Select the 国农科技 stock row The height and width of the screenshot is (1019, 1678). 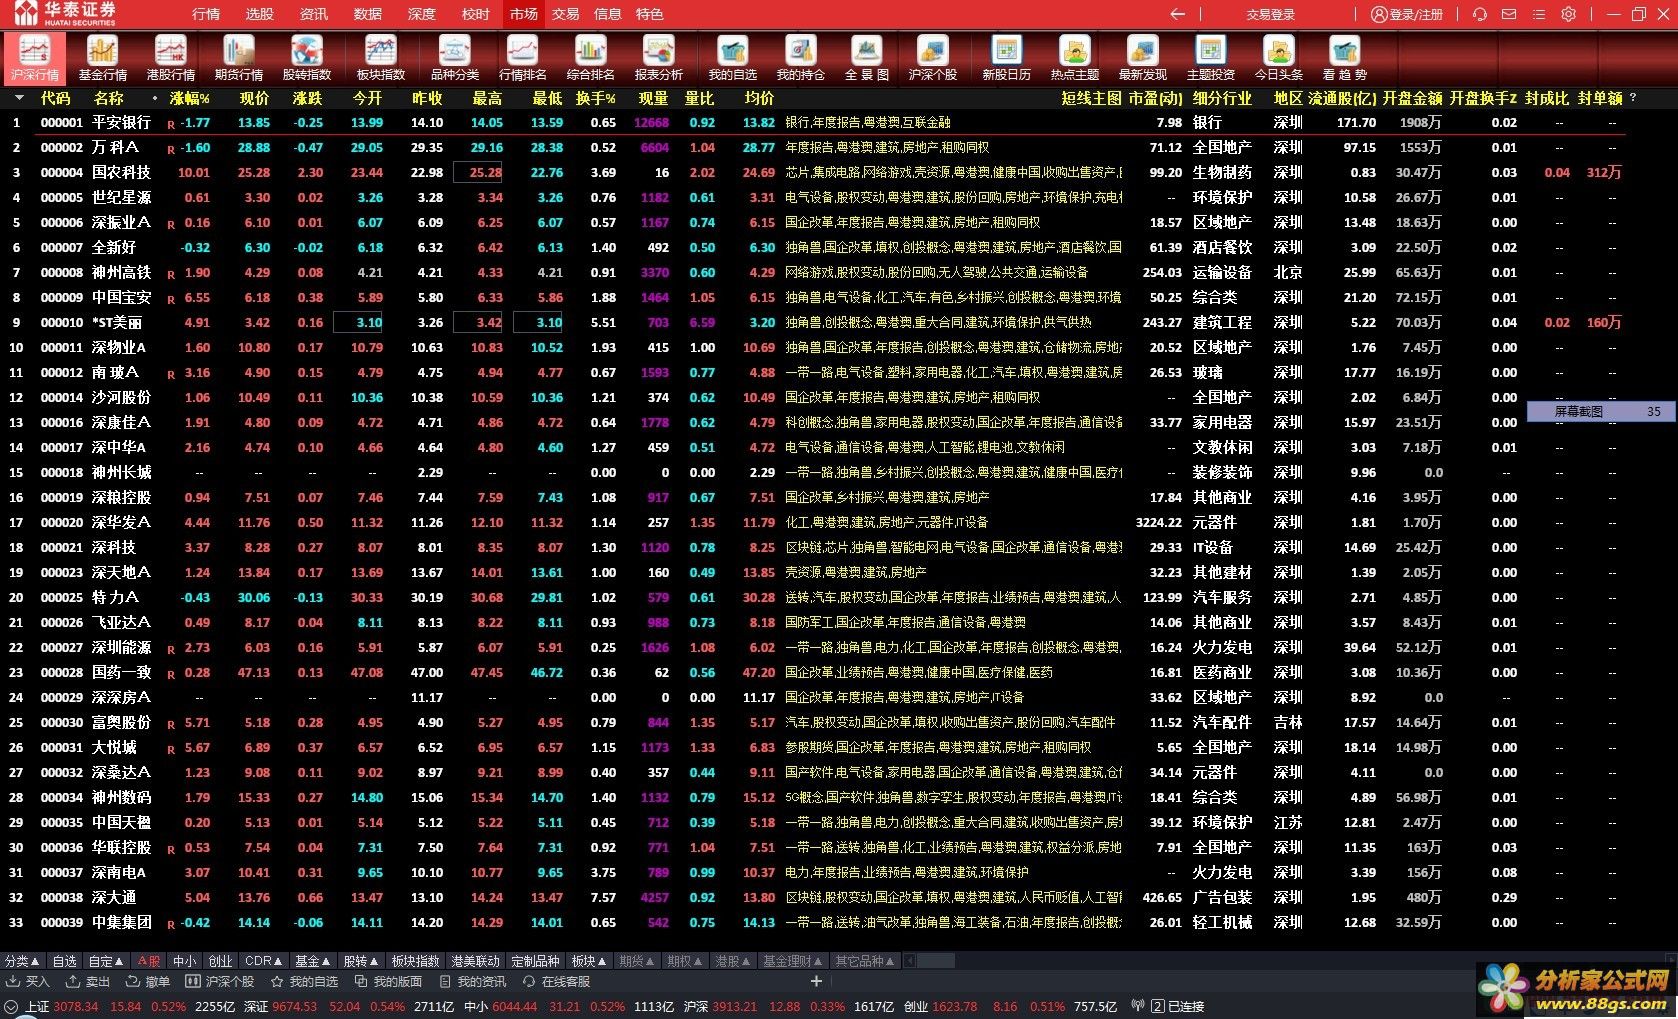[815, 172]
